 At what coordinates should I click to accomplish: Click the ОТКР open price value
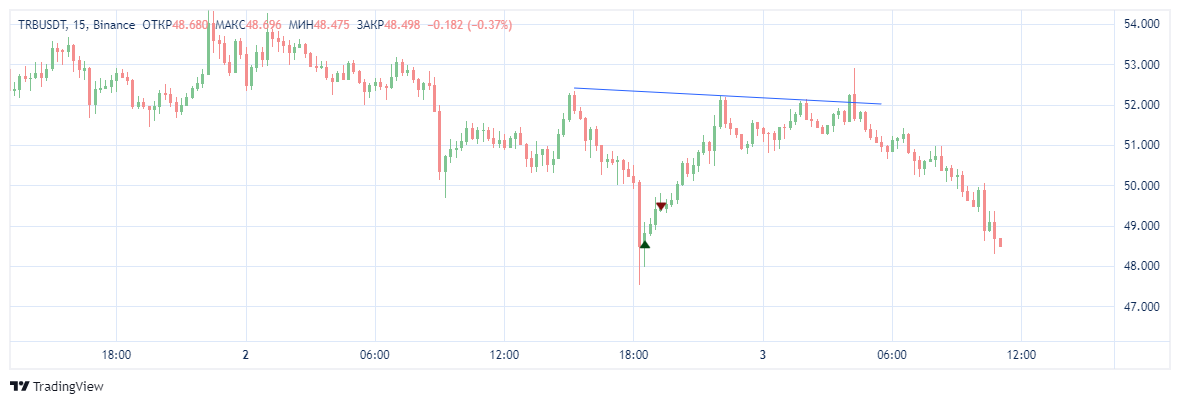click(x=189, y=24)
